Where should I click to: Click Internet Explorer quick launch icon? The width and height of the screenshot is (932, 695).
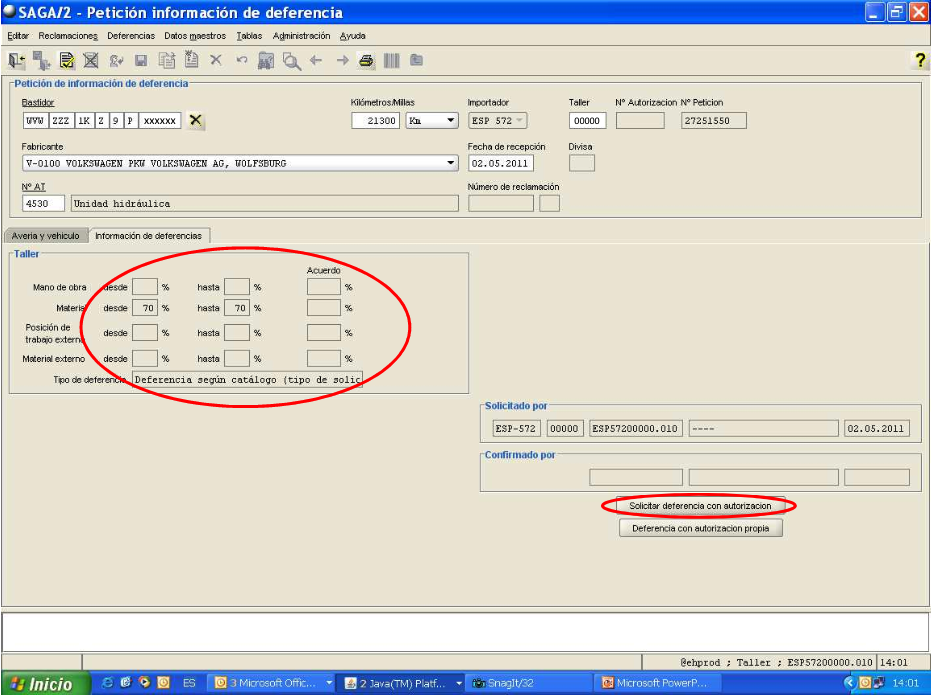[108, 683]
